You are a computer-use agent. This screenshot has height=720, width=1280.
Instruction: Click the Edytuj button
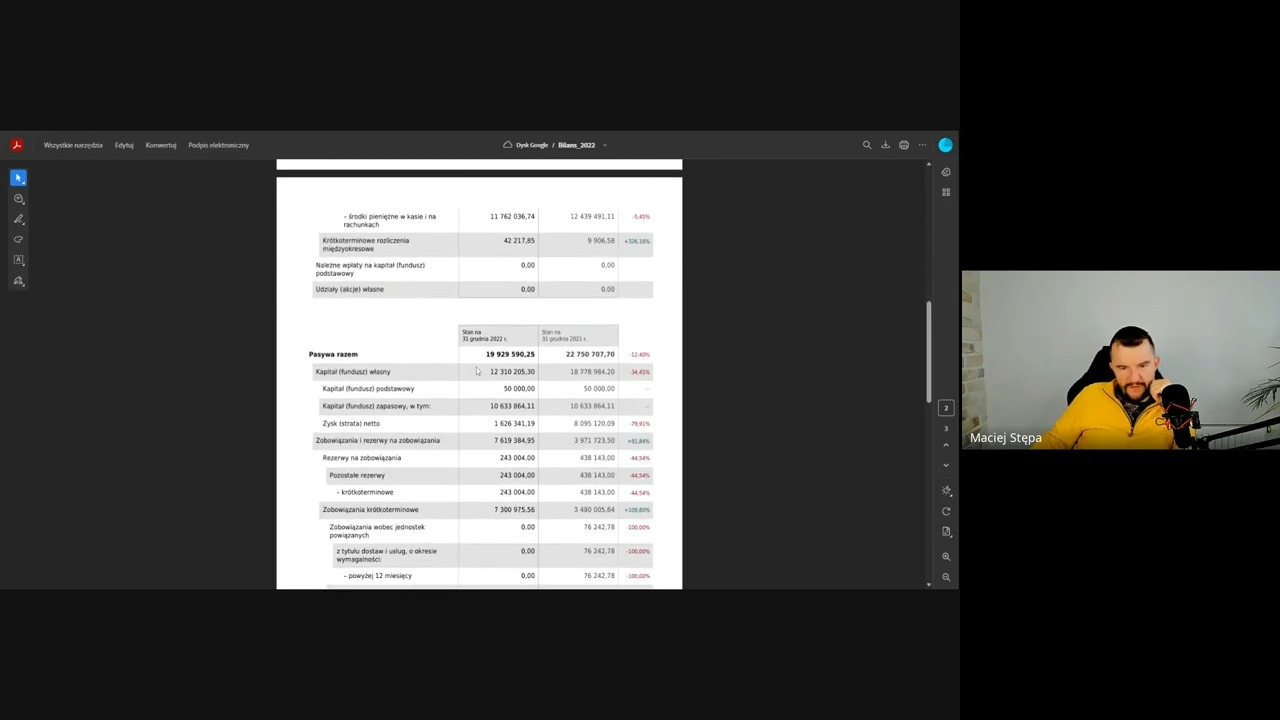[x=124, y=145]
